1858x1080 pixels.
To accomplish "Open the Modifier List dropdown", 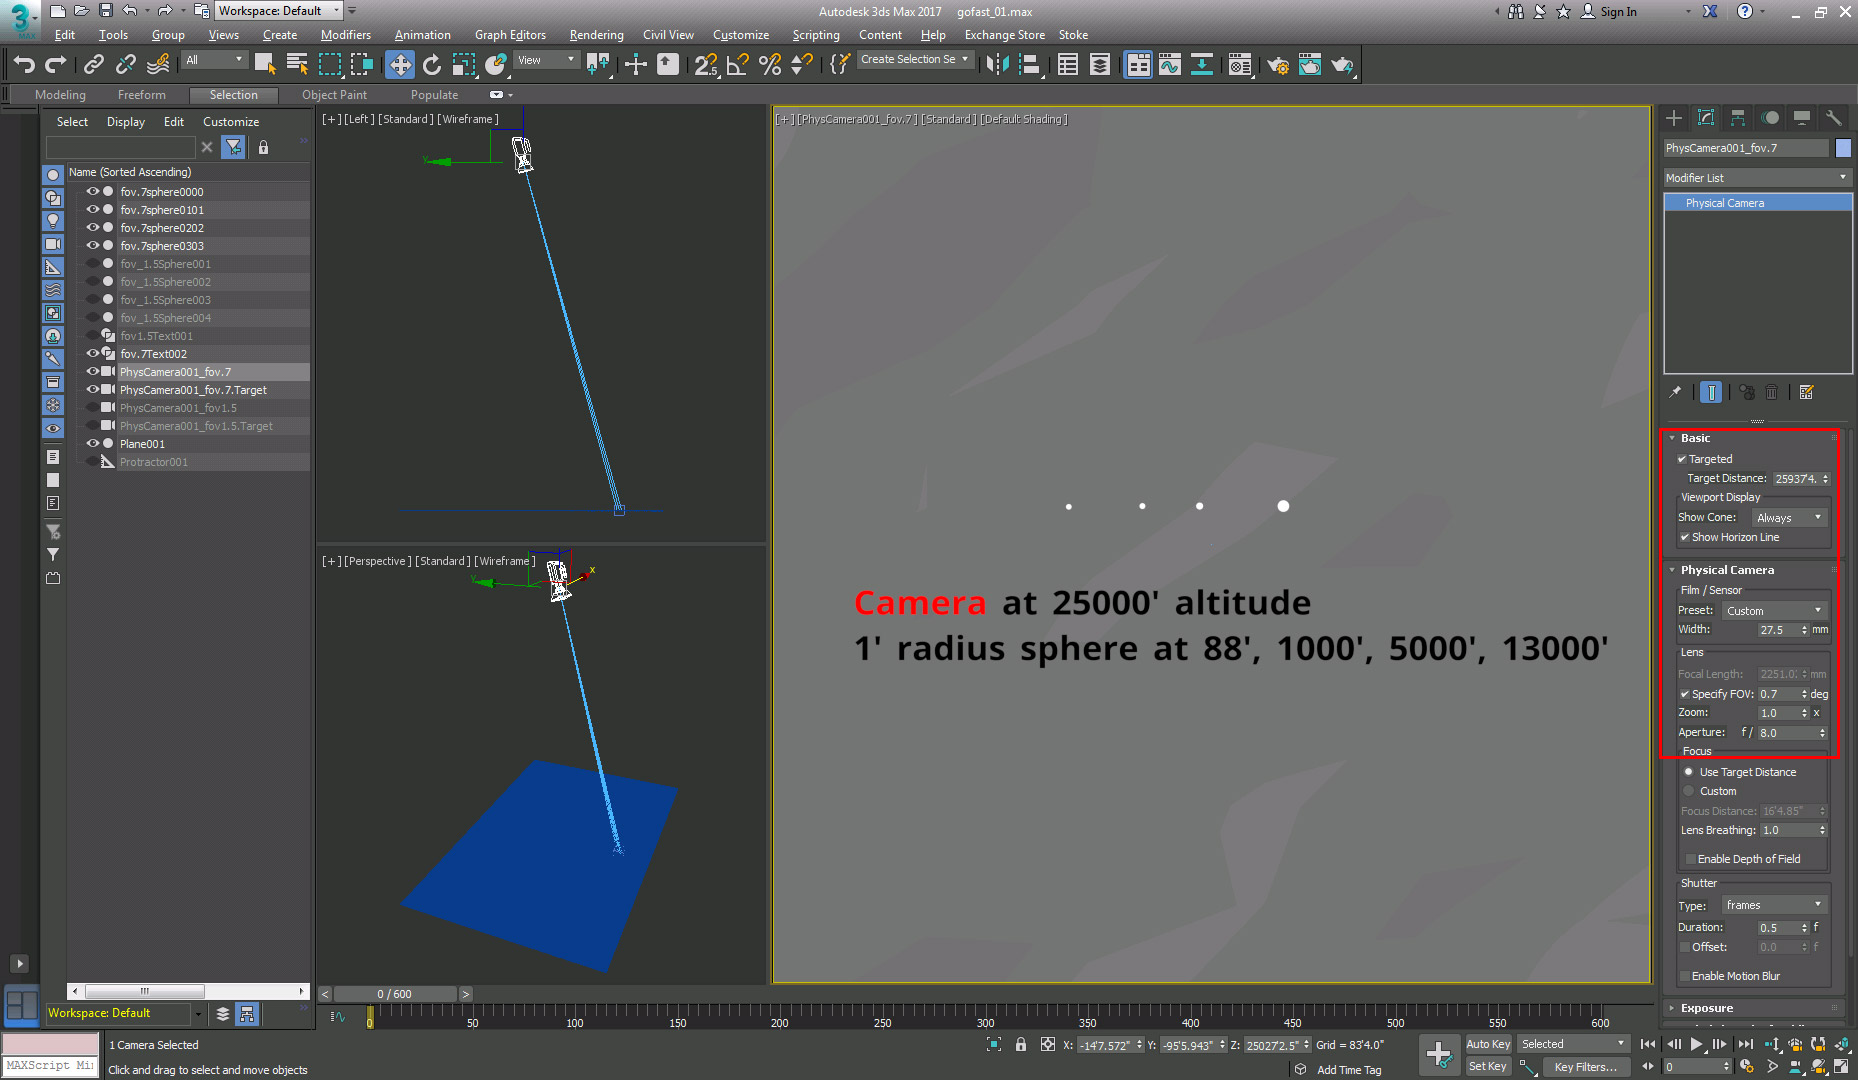I will coord(1757,178).
